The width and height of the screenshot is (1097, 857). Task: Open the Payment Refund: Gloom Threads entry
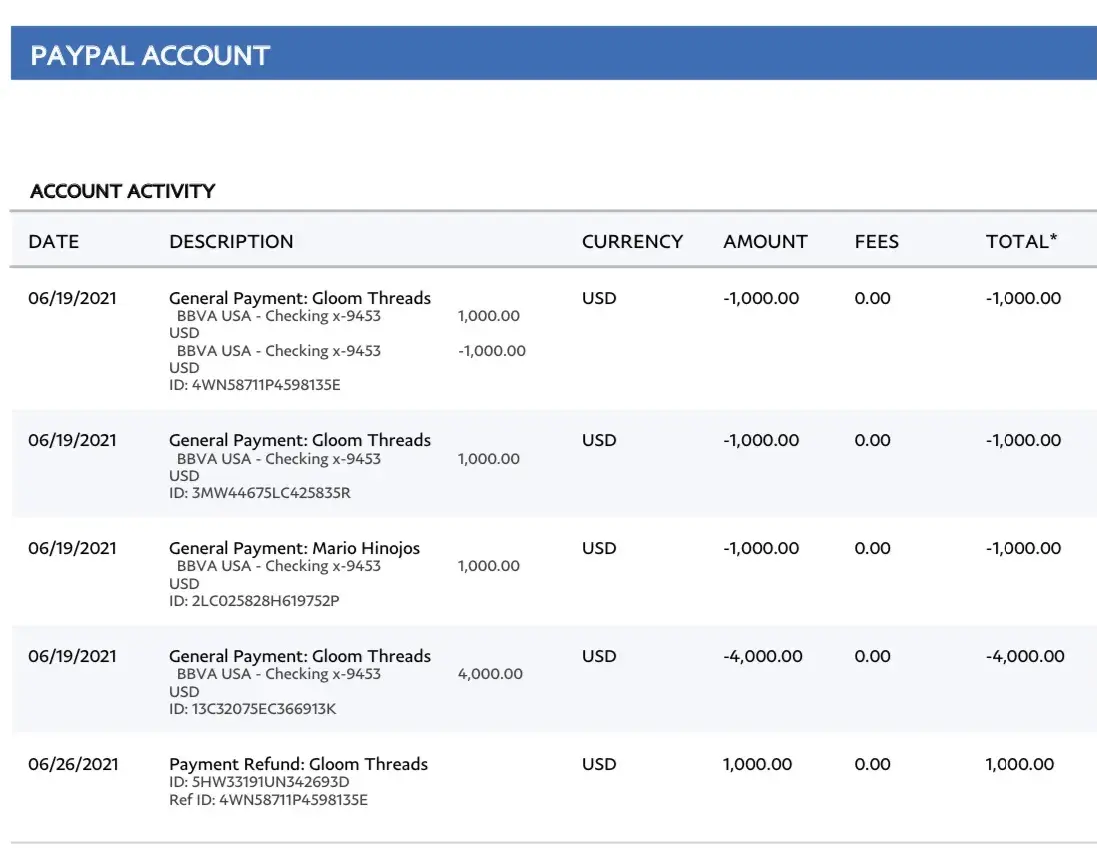(298, 764)
